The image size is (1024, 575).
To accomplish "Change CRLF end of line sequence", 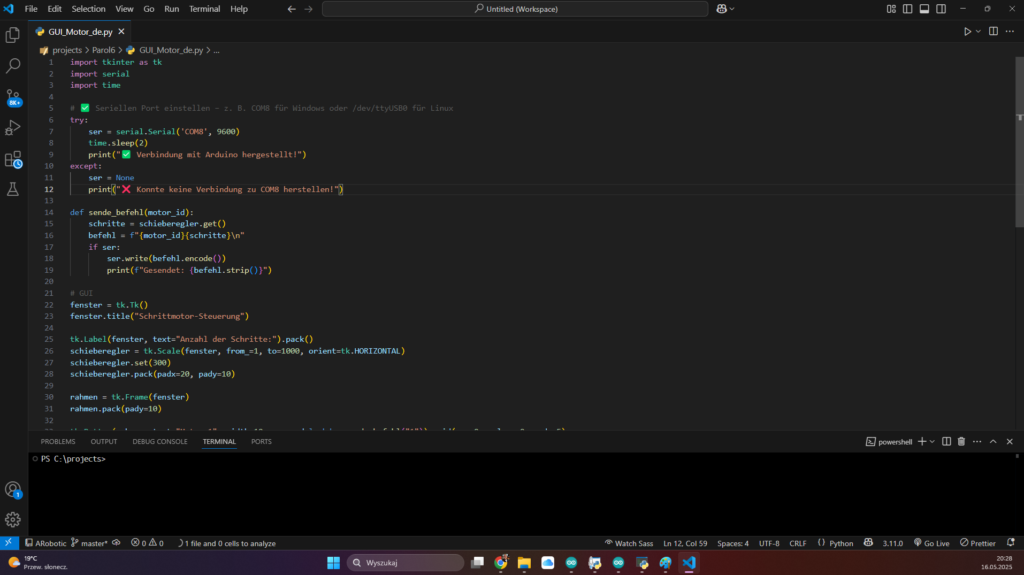I will point(797,543).
